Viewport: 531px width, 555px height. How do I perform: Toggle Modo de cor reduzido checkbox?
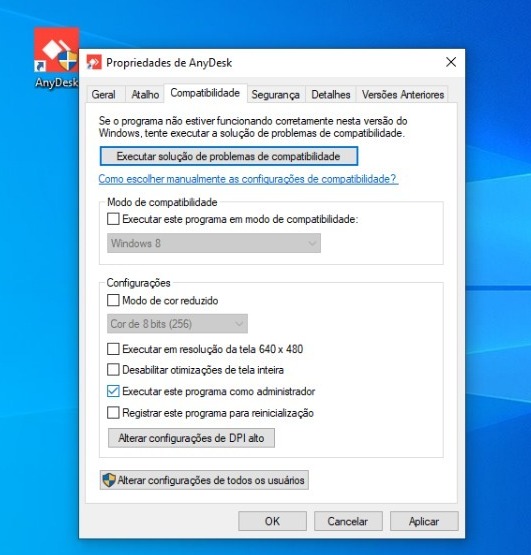[x=113, y=300]
